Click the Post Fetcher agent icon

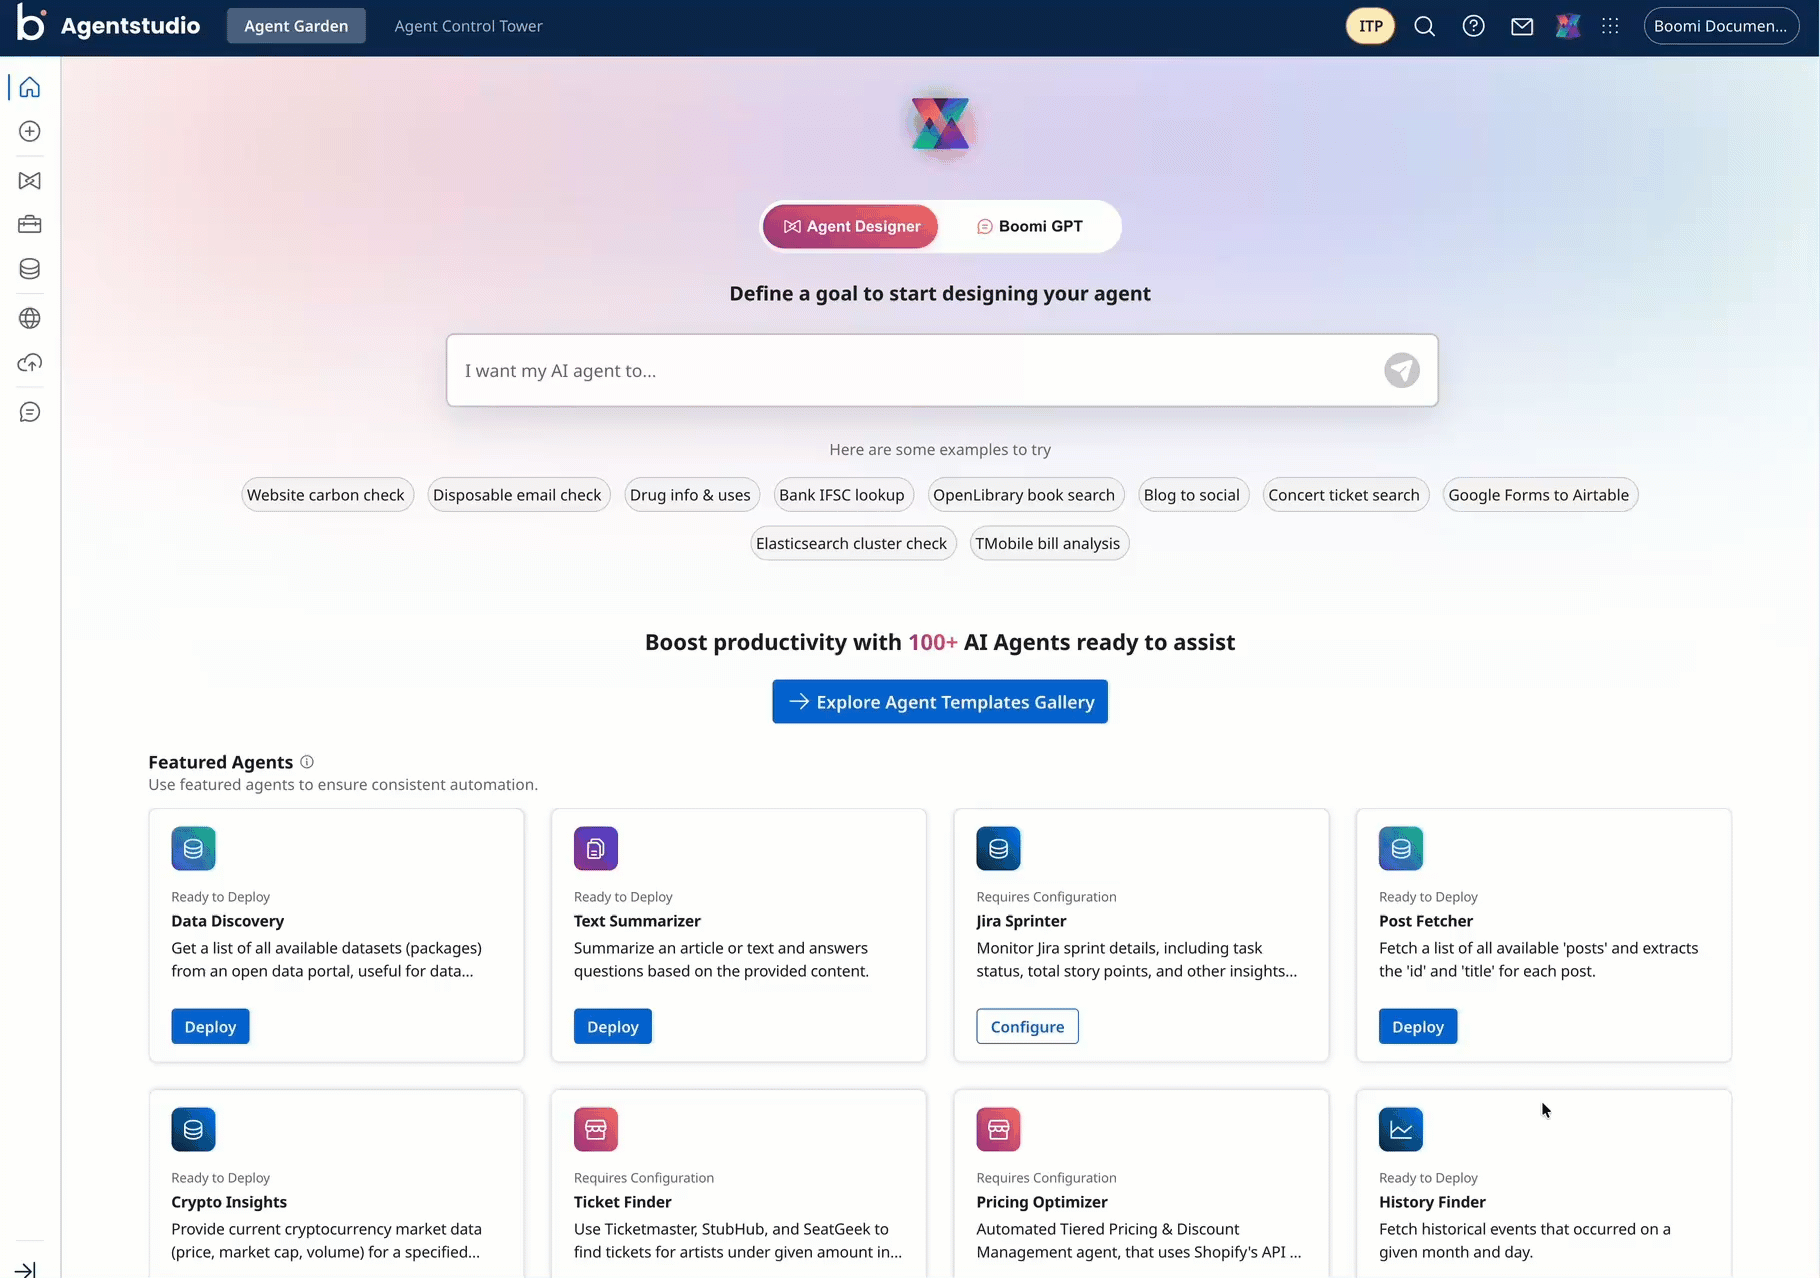coord(1401,848)
